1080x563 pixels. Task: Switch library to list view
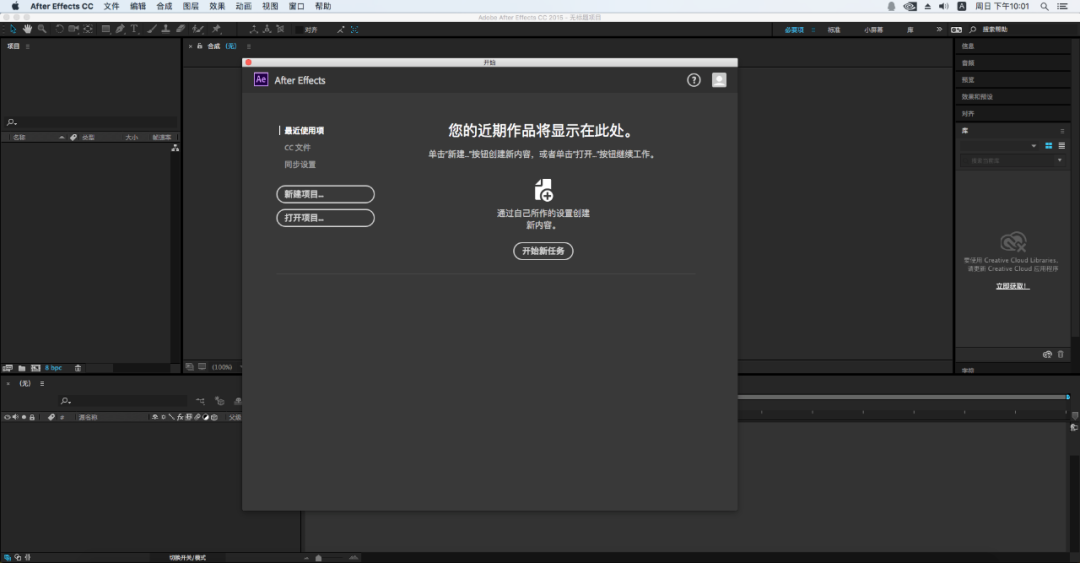(1061, 146)
